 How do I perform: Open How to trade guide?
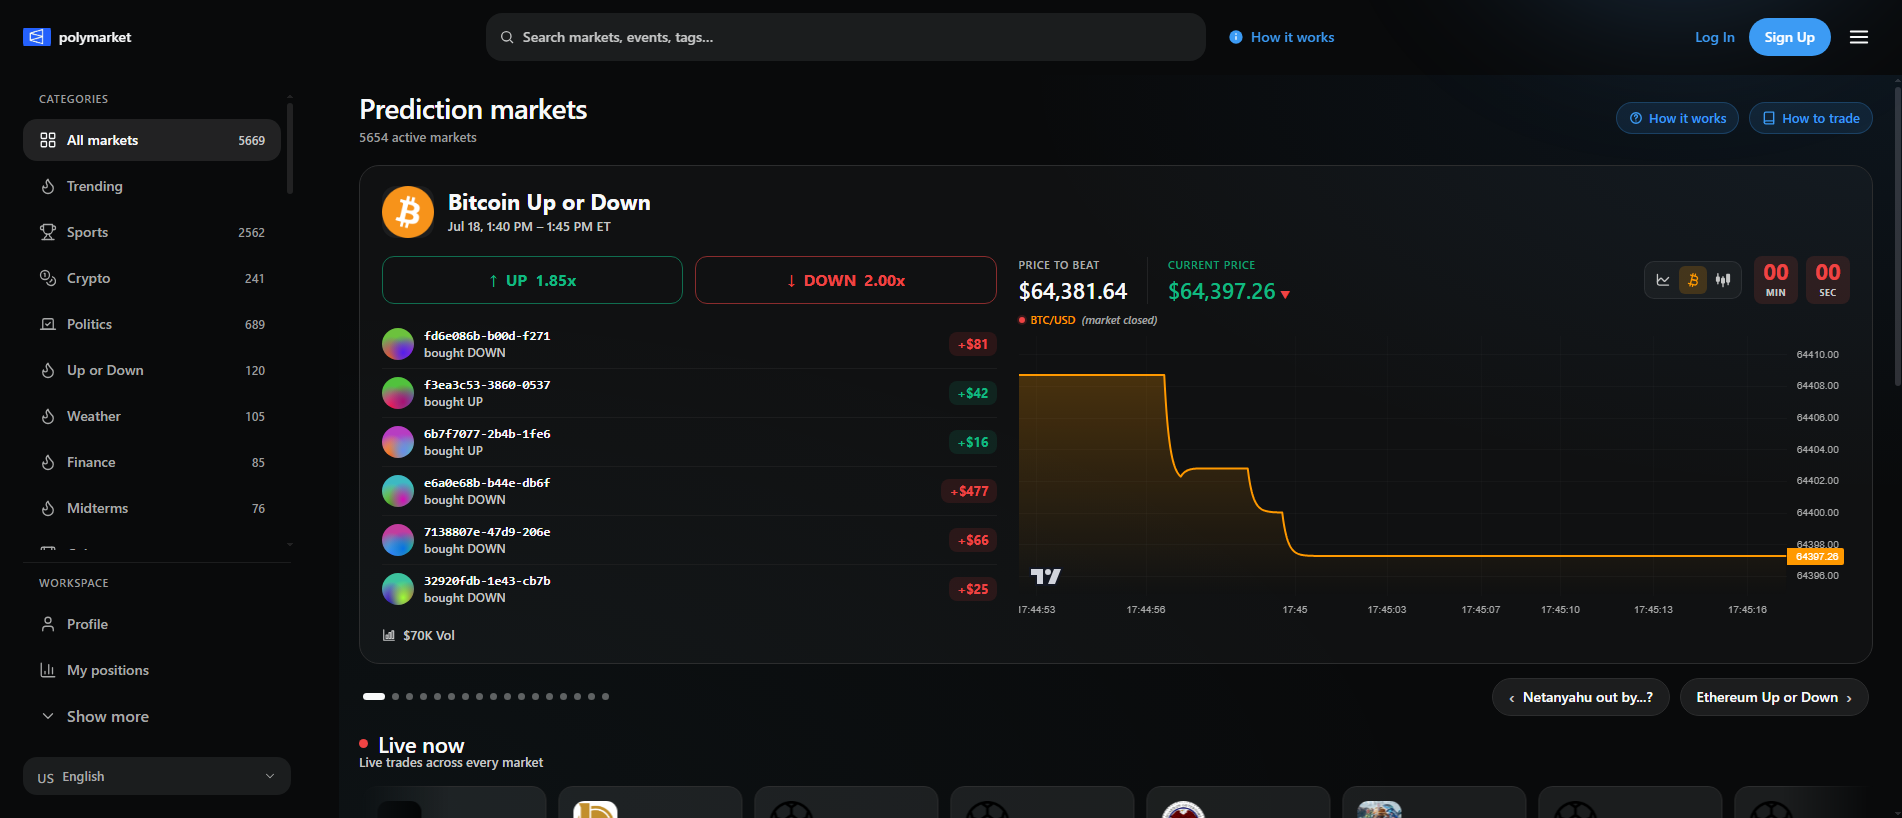point(1810,118)
